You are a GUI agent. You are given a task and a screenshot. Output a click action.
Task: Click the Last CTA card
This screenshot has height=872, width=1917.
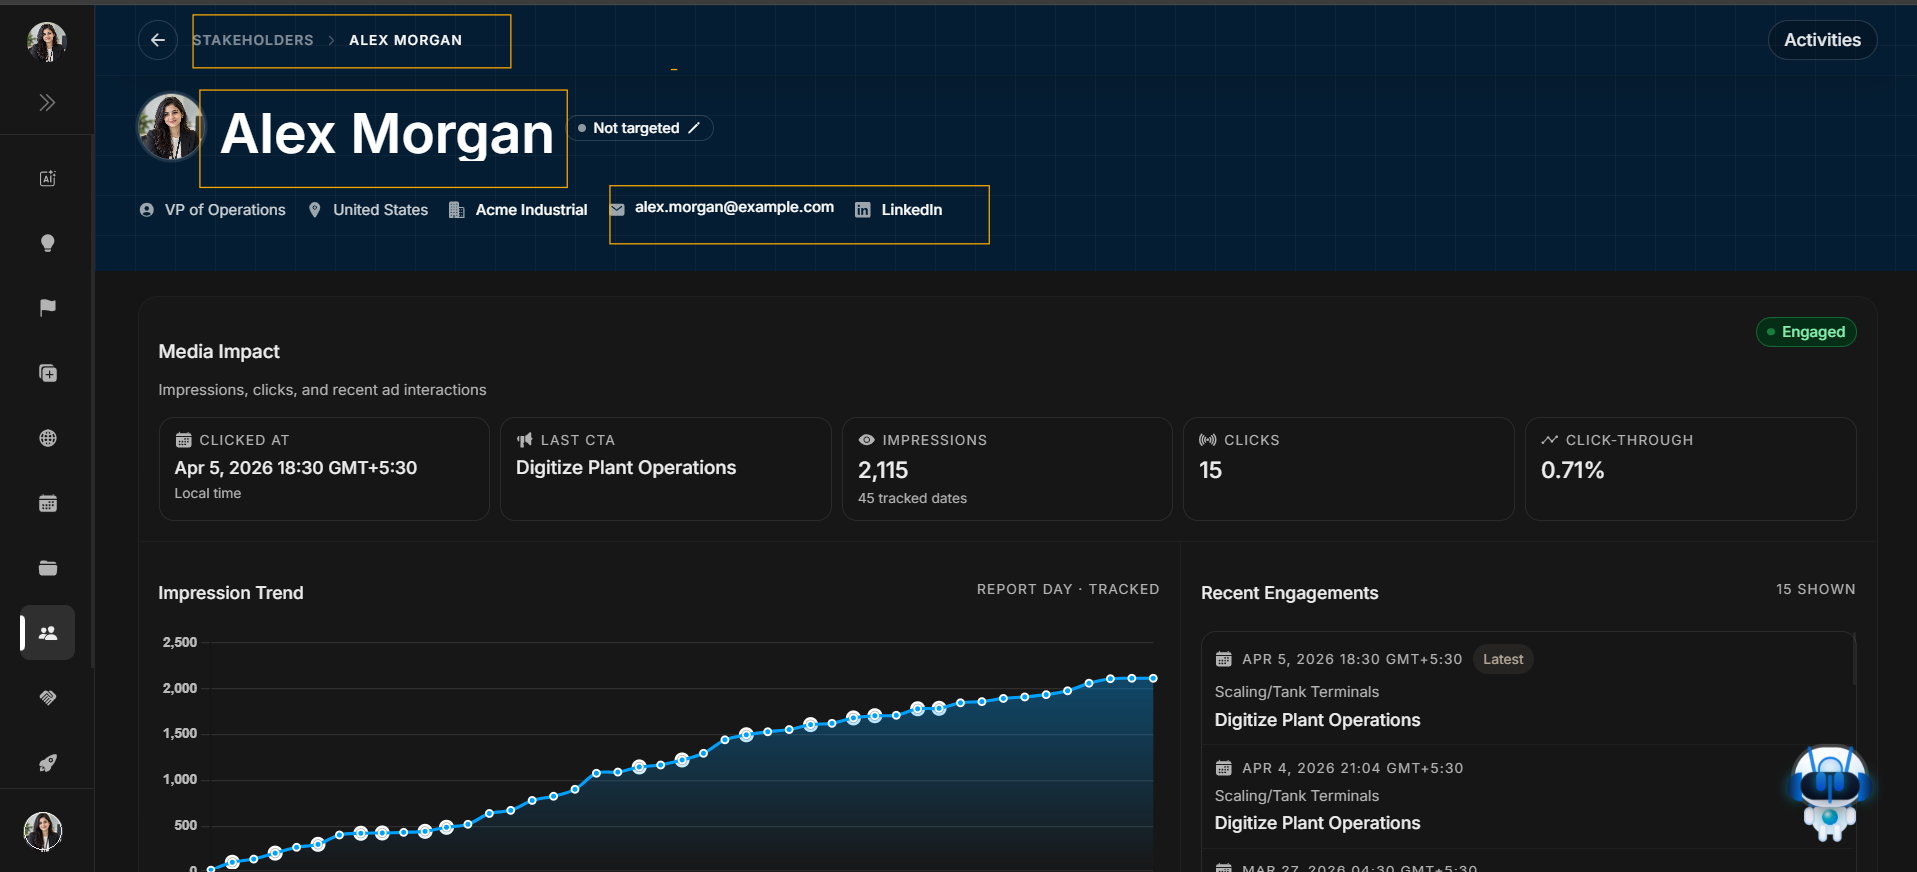click(665, 469)
